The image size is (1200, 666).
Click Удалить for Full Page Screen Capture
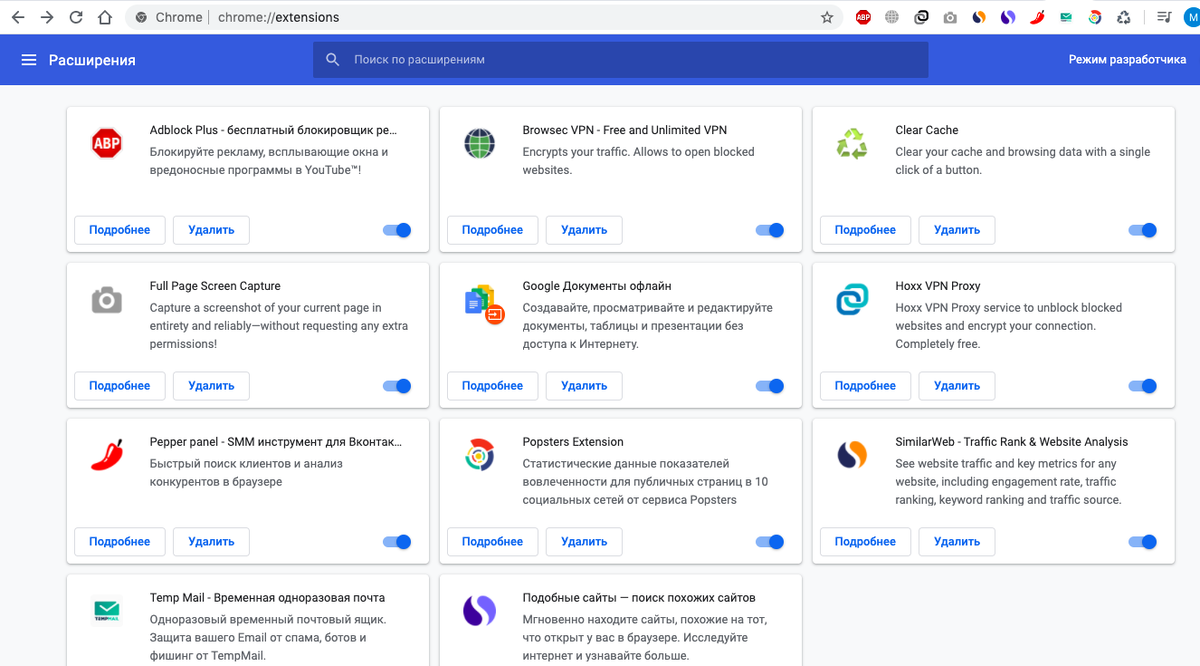click(x=211, y=386)
